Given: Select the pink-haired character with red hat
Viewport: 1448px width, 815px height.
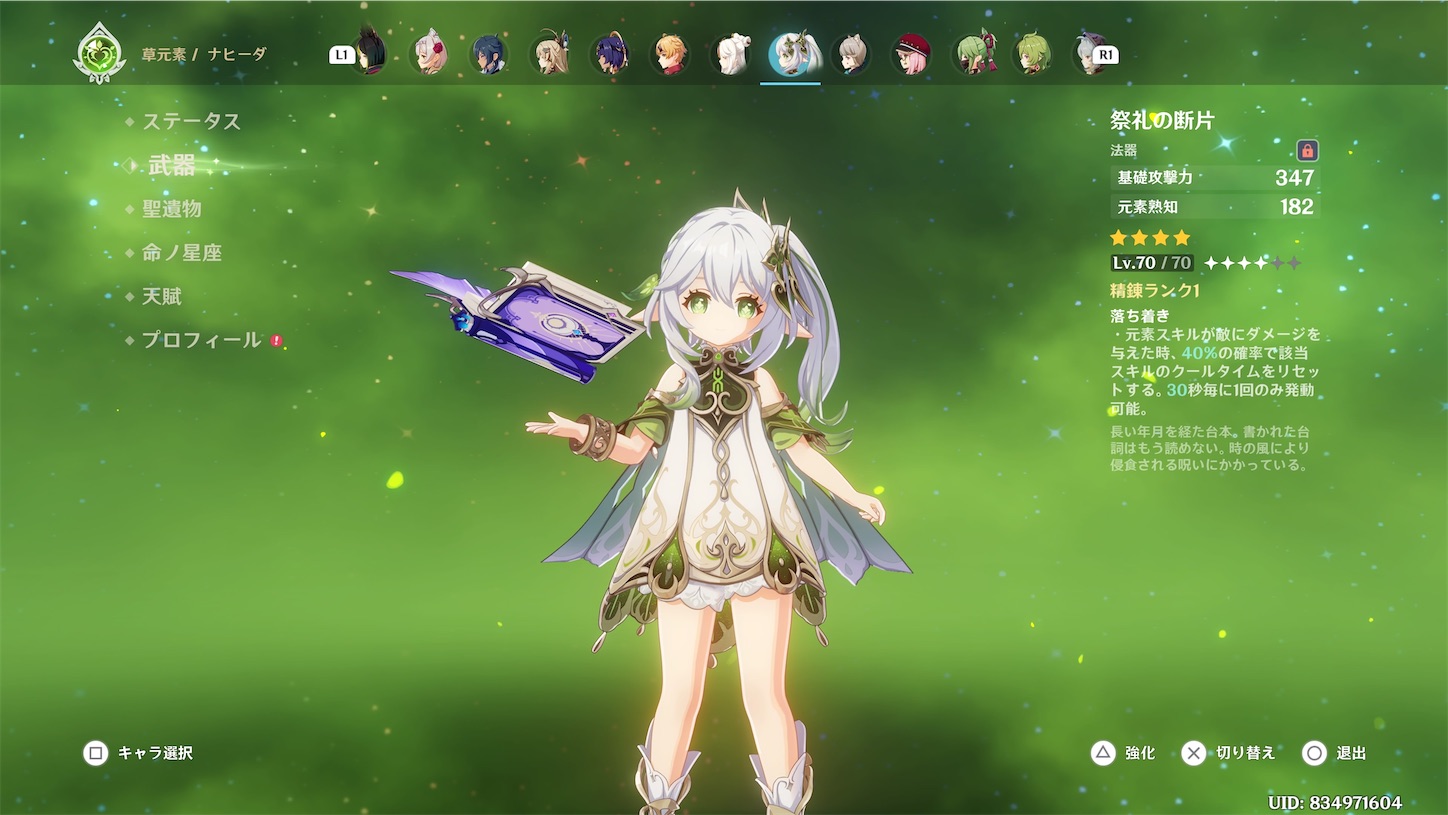Looking at the screenshot, I should [911, 54].
